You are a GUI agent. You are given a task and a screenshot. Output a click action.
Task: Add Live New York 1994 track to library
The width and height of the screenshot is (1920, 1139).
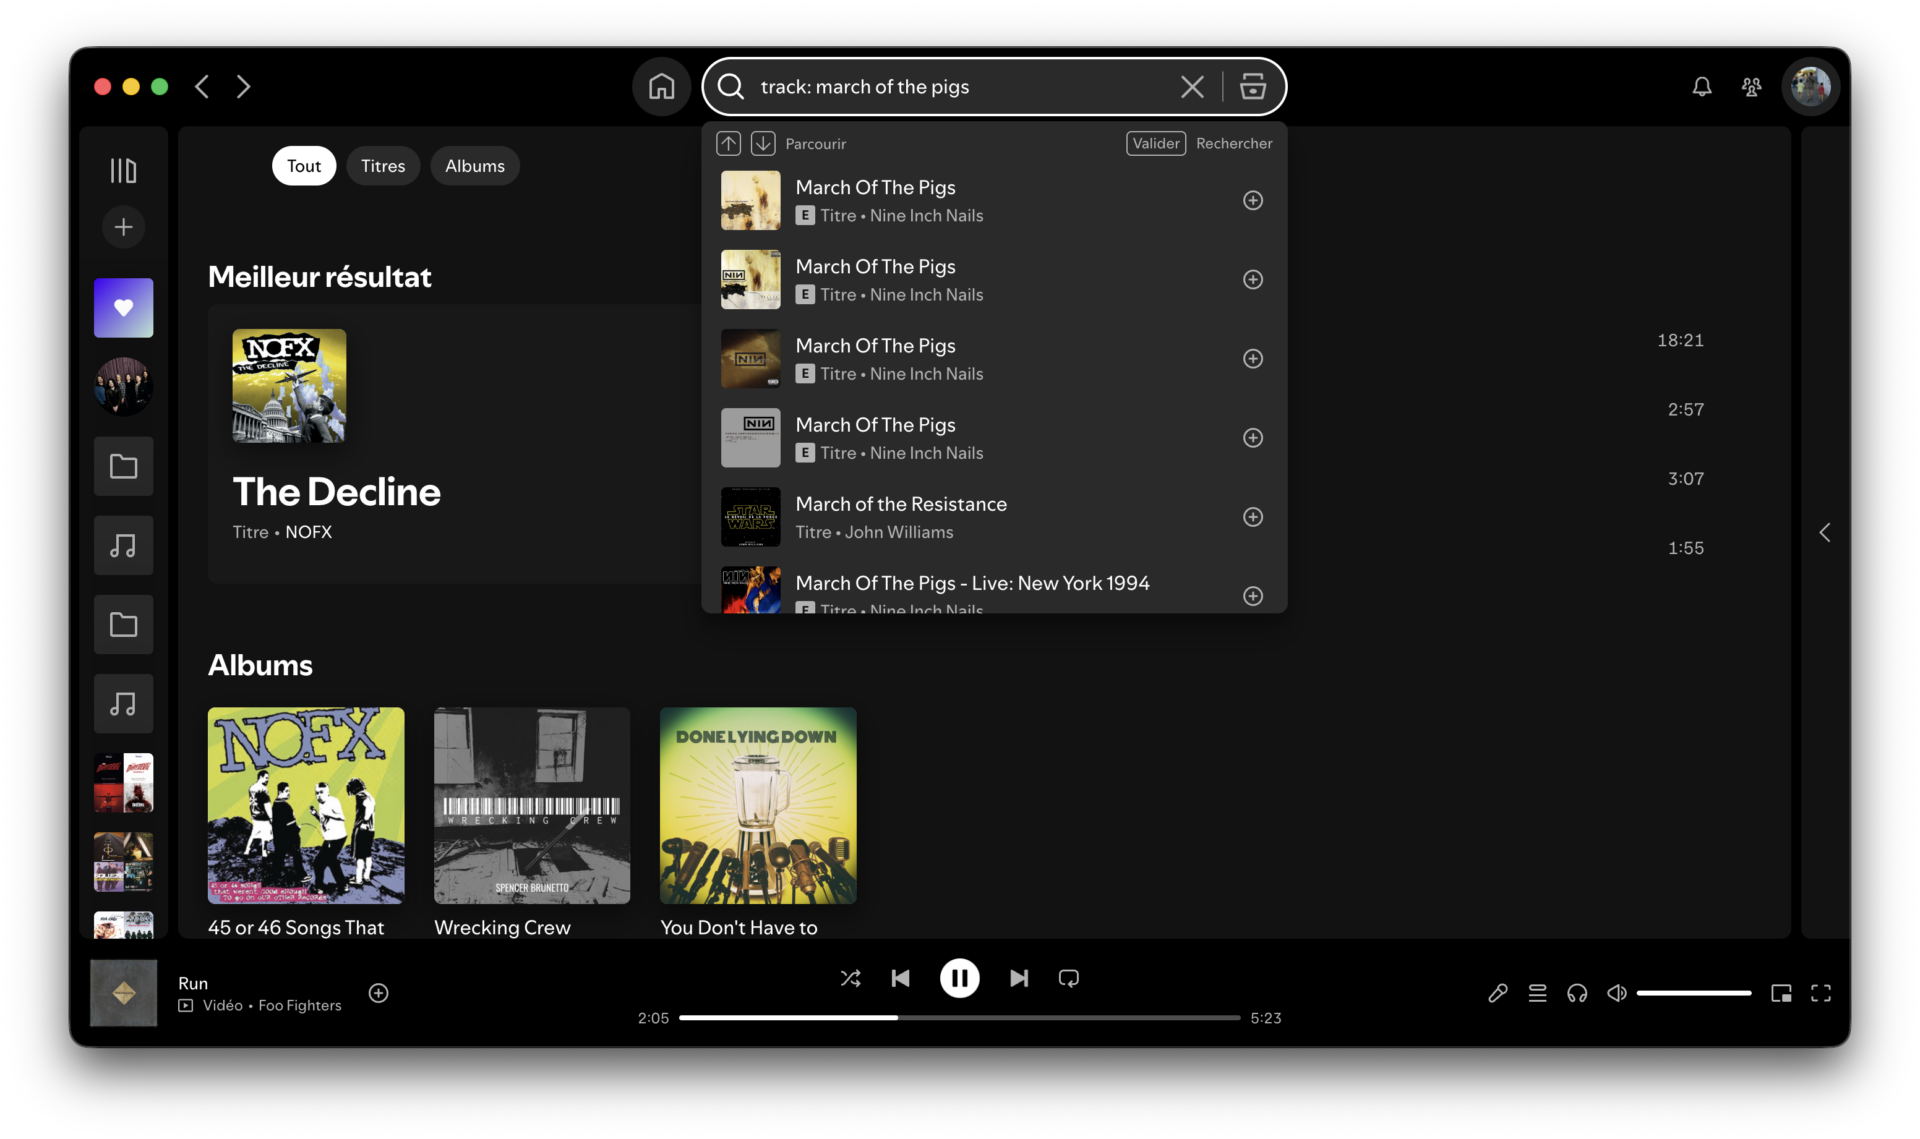coord(1252,596)
